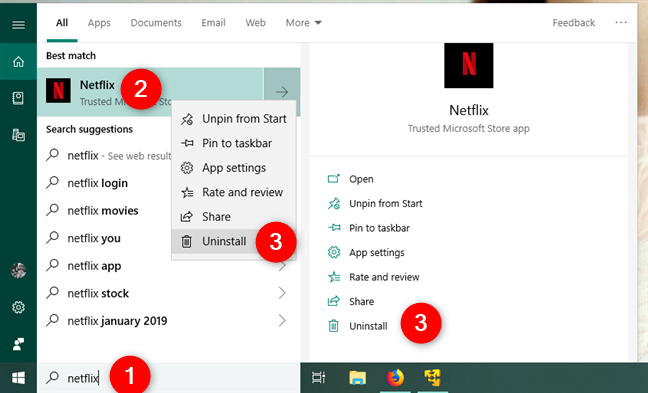The width and height of the screenshot is (648, 393).
Task: Open Firefox from the taskbar
Action: coord(395,377)
